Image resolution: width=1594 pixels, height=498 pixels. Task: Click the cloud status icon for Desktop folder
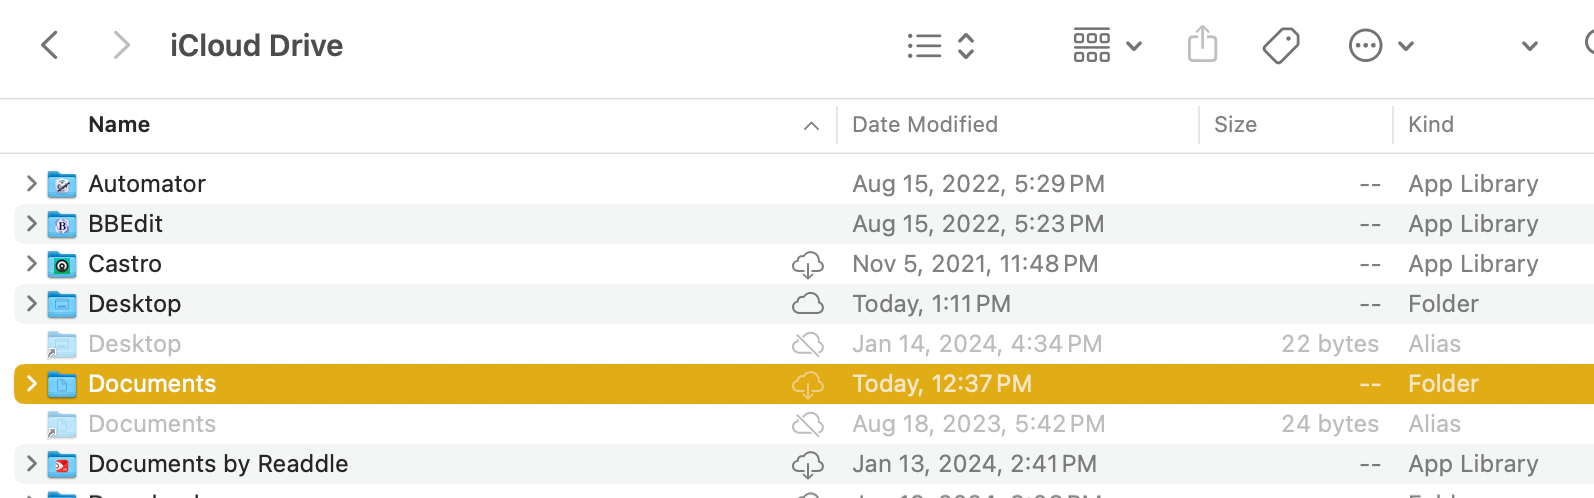tap(808, 304)
